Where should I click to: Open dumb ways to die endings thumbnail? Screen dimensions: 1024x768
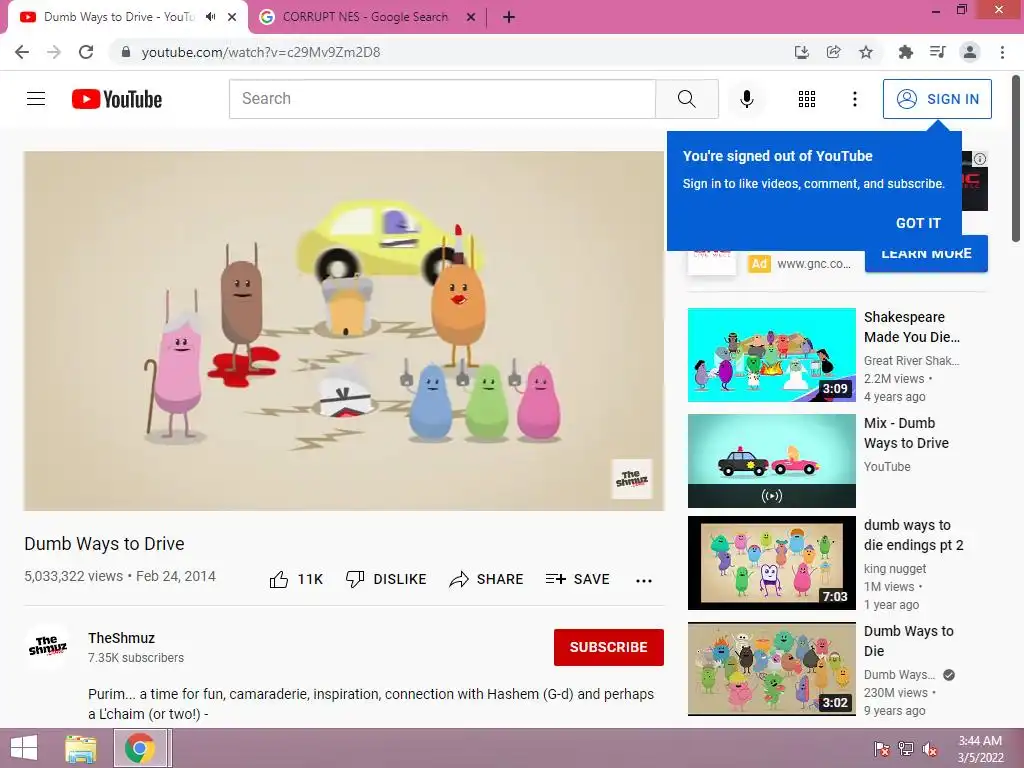[771, 562]
